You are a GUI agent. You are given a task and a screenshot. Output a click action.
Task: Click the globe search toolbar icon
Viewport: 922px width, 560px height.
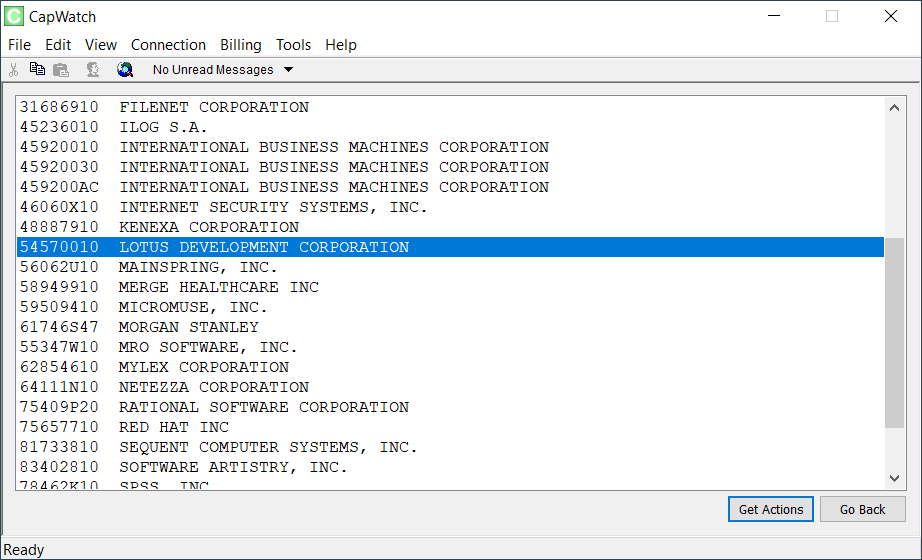click(125, 70)
